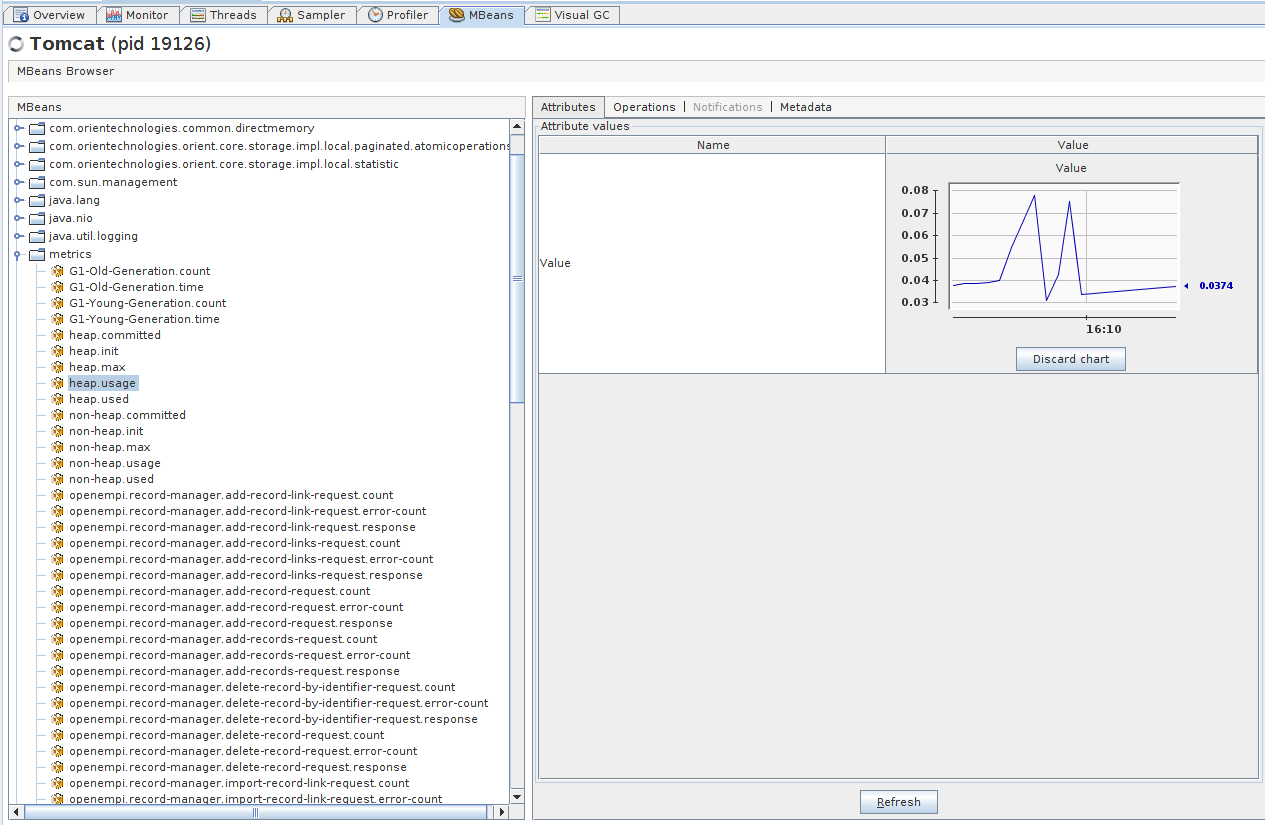Select the Attributes sub-tab
Screen dimensions: 1265x825
tap(568, 107)
